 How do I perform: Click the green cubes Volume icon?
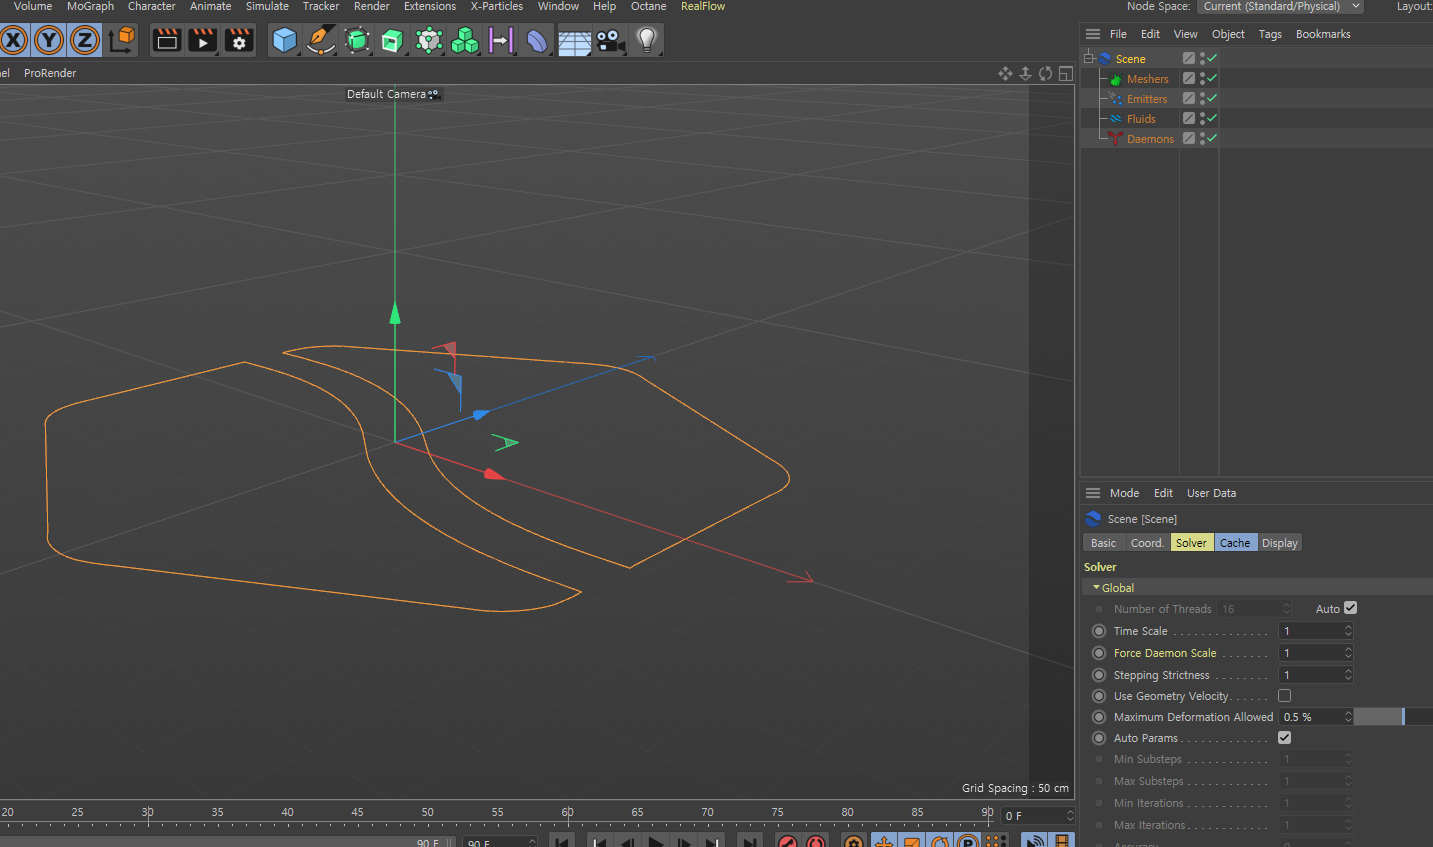[x=465, y=40]
